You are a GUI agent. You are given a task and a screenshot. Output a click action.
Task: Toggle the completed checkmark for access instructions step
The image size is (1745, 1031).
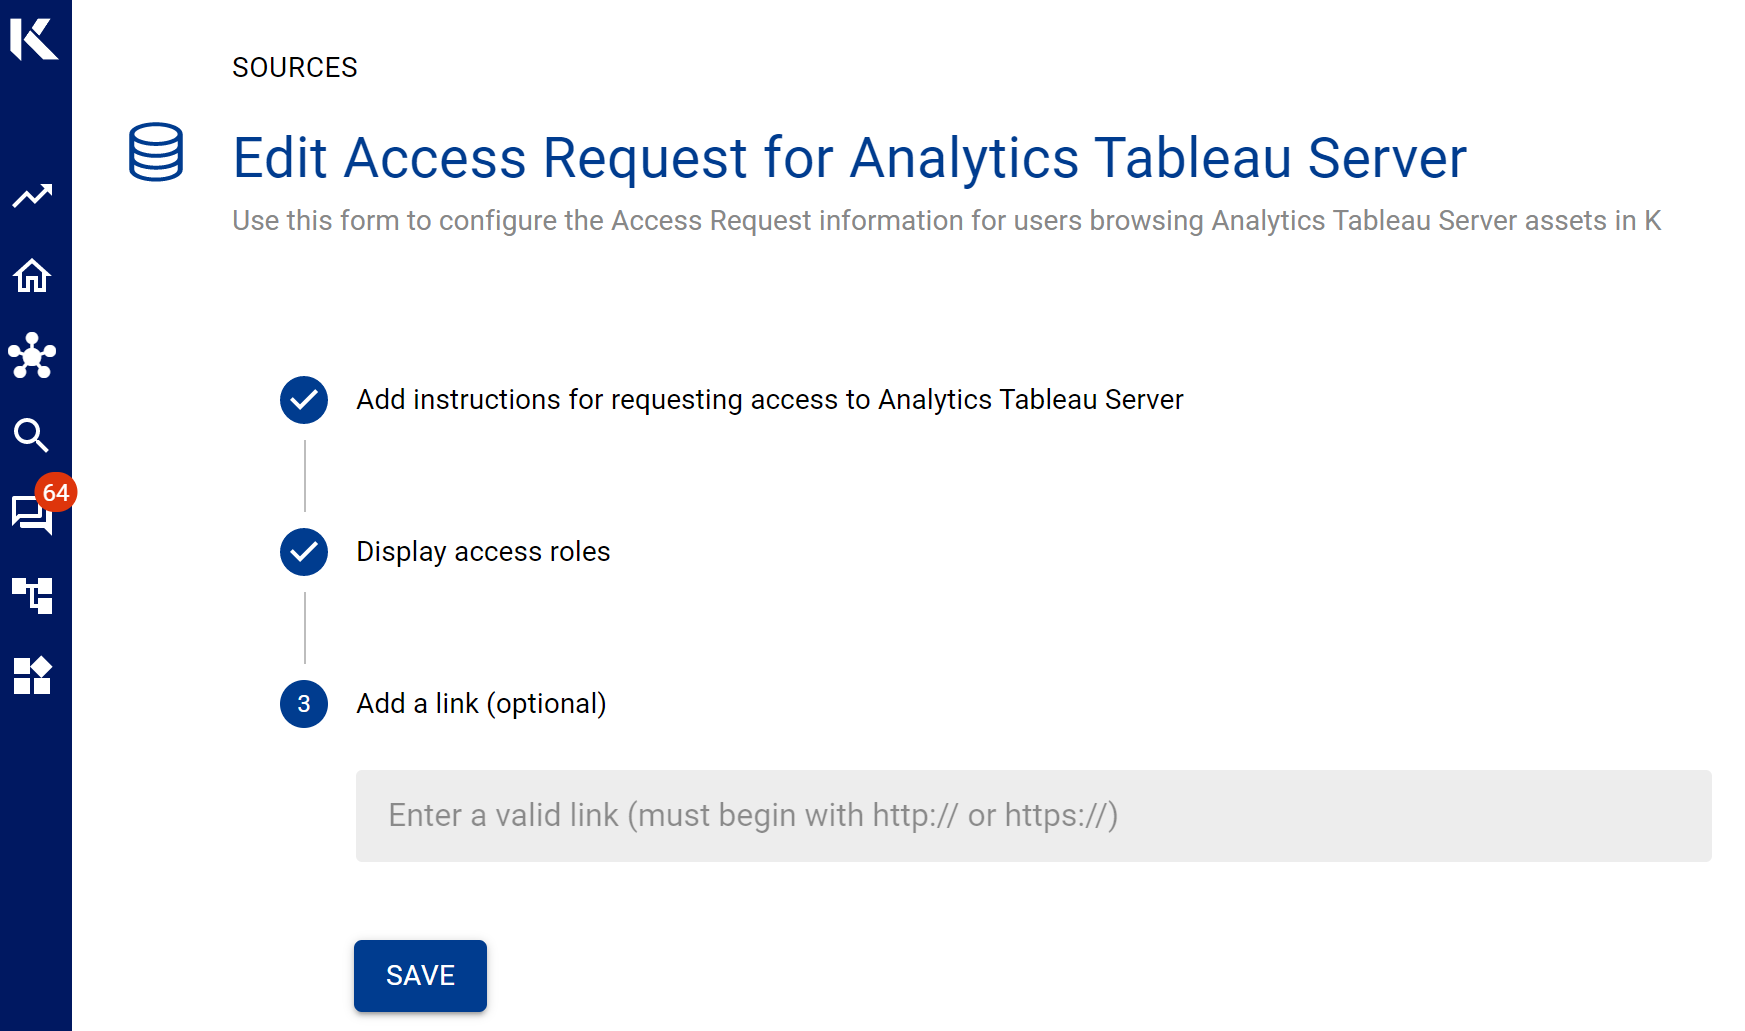[x=303, y=400]
